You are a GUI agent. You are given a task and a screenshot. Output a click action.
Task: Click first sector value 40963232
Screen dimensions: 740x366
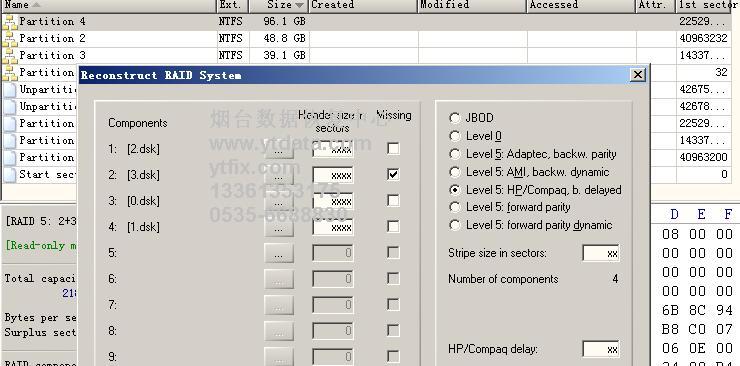pyautogui.click(x=703, y=39)
